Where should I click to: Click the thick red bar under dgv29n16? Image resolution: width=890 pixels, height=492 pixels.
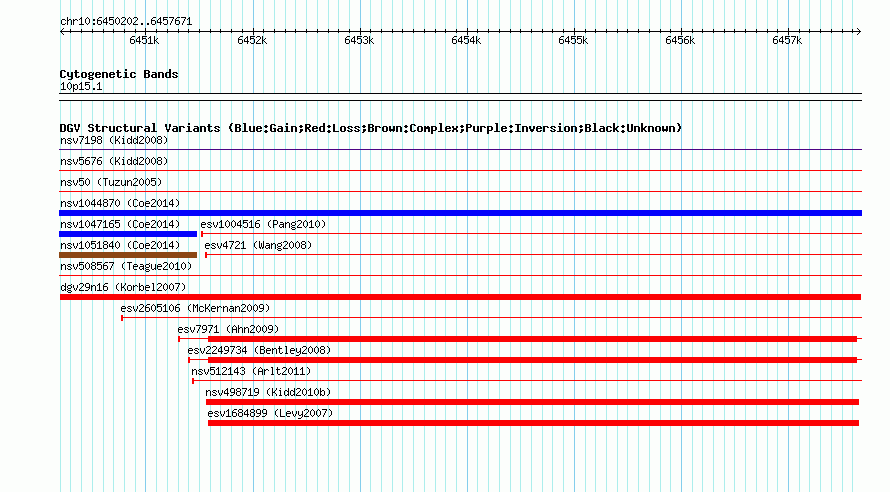(x=460, y=297)
